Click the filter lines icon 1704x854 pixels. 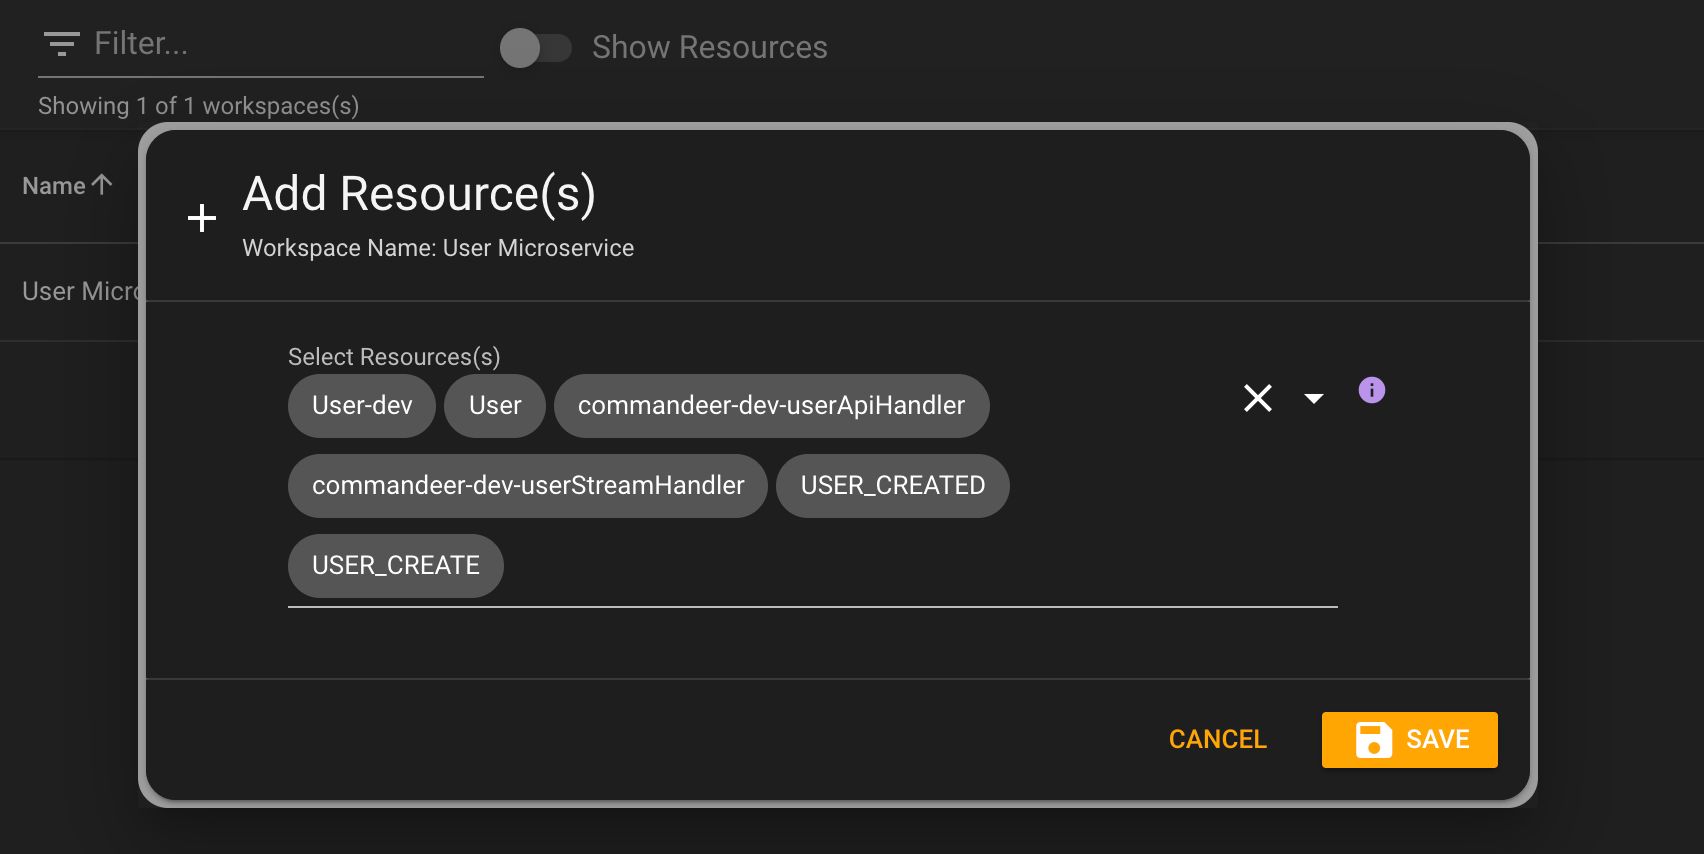pos(62,44)
